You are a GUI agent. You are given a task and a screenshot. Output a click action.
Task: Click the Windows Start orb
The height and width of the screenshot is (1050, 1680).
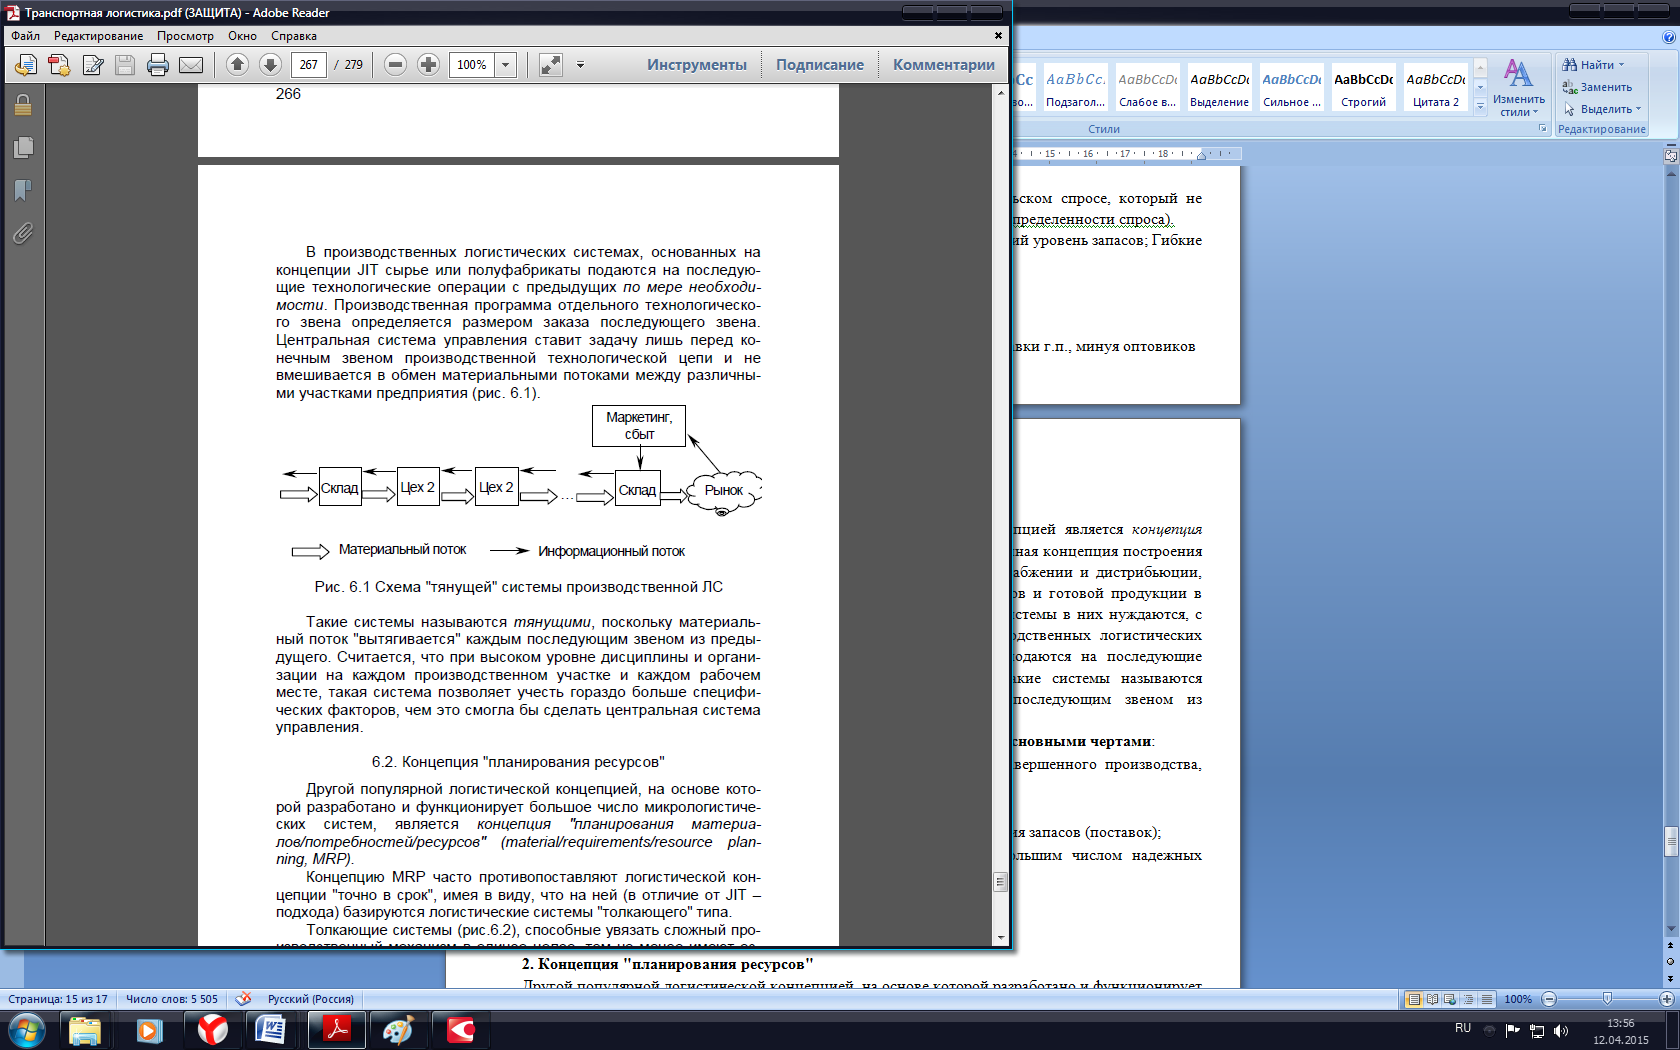pos(27,1029)
